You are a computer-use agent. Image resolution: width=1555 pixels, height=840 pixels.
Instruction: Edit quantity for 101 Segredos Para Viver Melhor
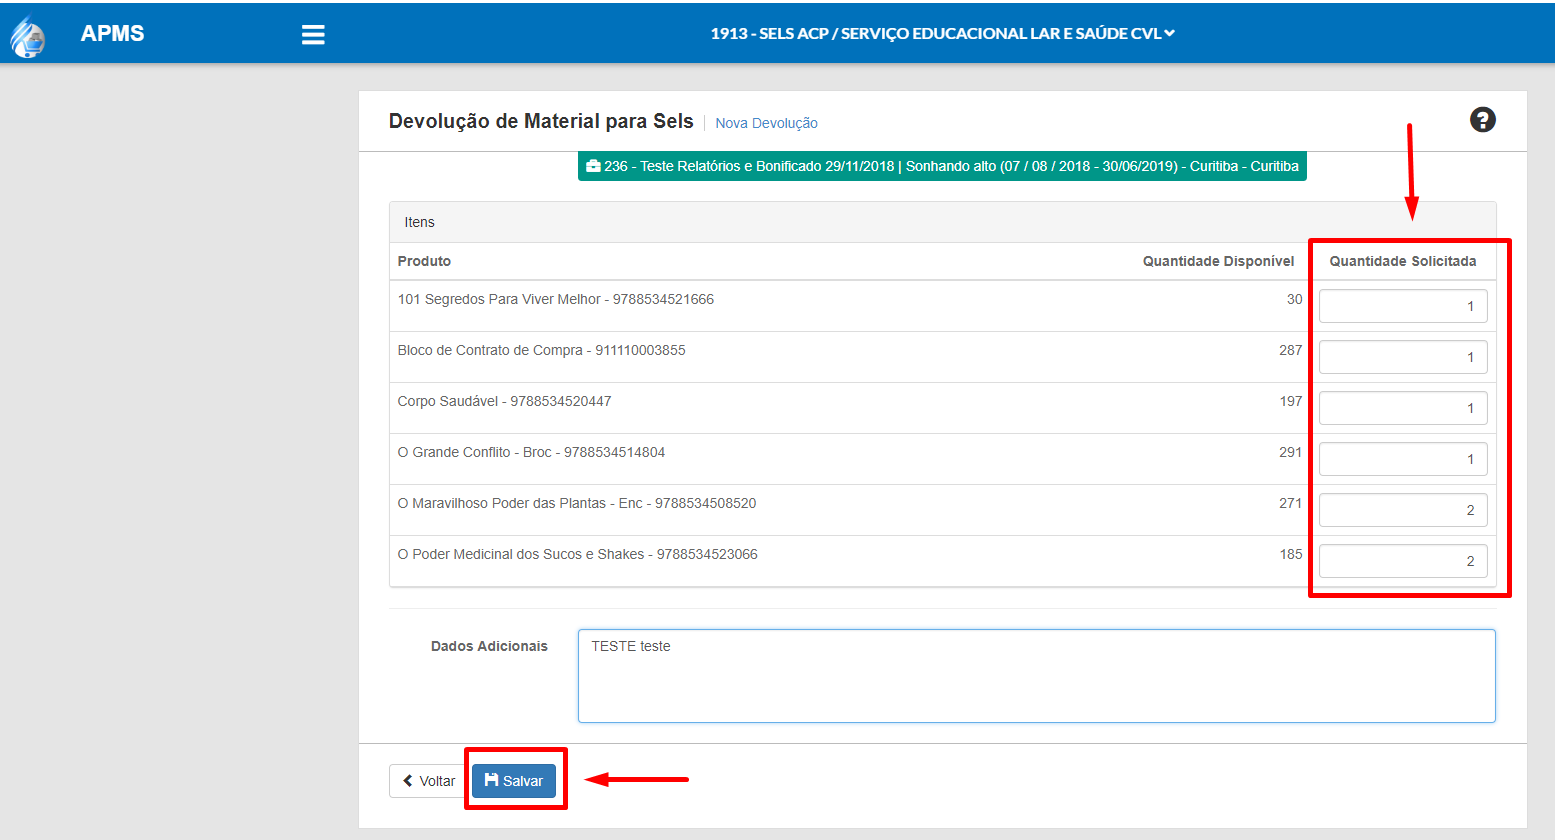pos(1403,306)
